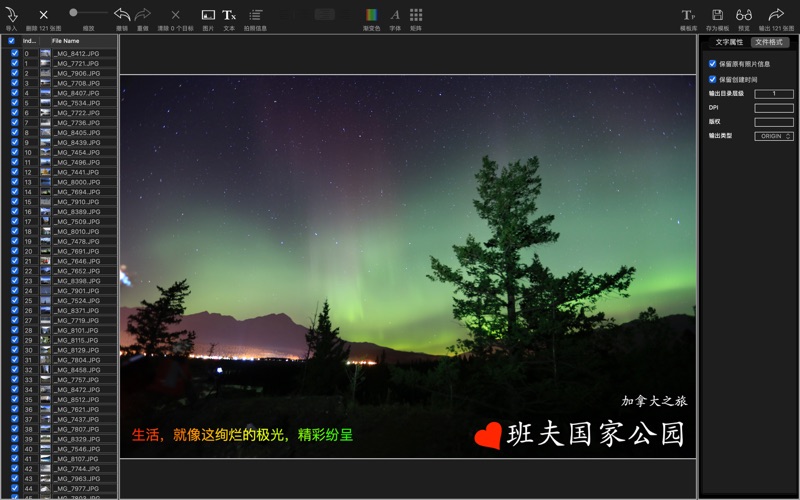This screenshot has width=800, height=500.
Task: Click the Preview (预览) glasses icon
Action: coord(744,15)
